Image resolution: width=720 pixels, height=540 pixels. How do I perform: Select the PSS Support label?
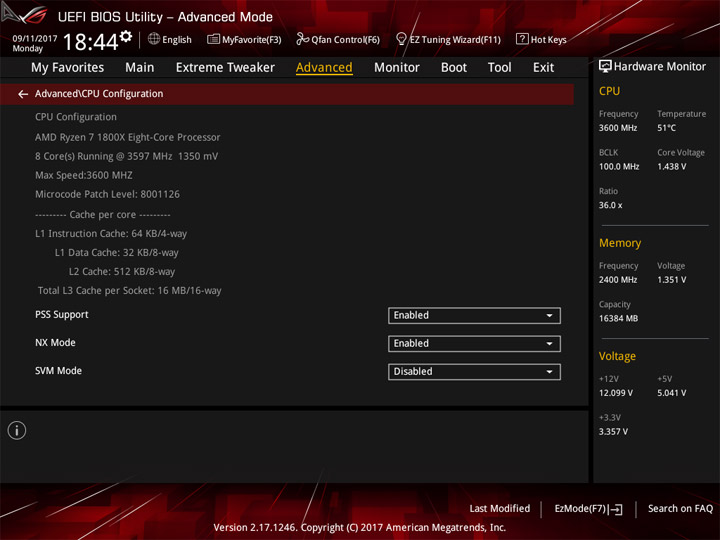coord(62,315)
